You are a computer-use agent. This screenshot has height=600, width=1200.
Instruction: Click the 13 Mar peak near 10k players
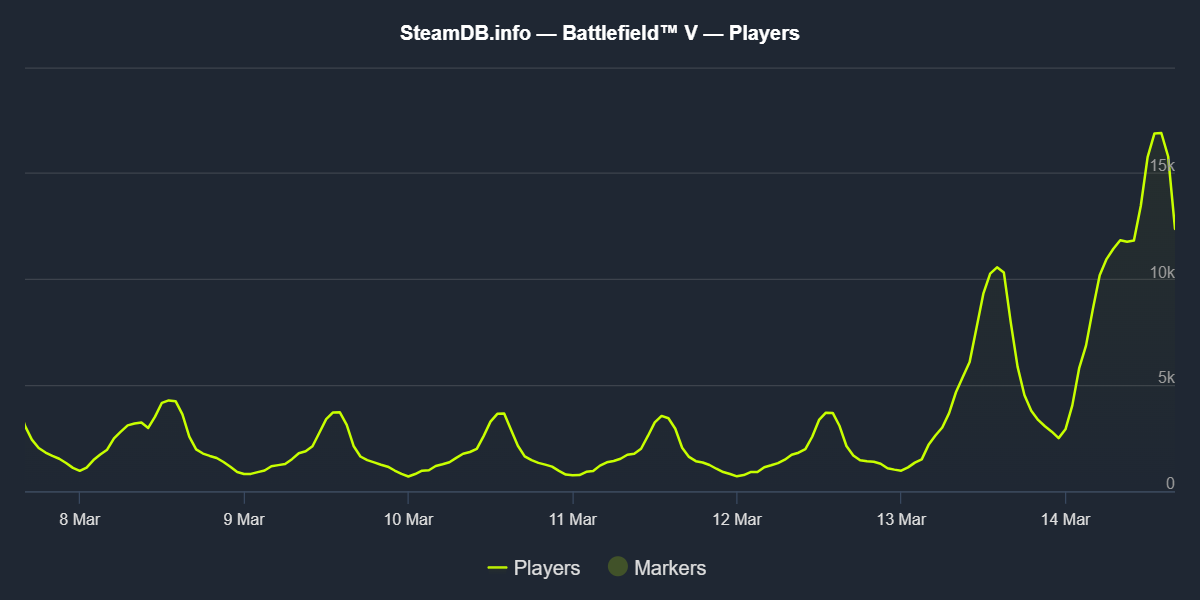[x=996, y=267]
